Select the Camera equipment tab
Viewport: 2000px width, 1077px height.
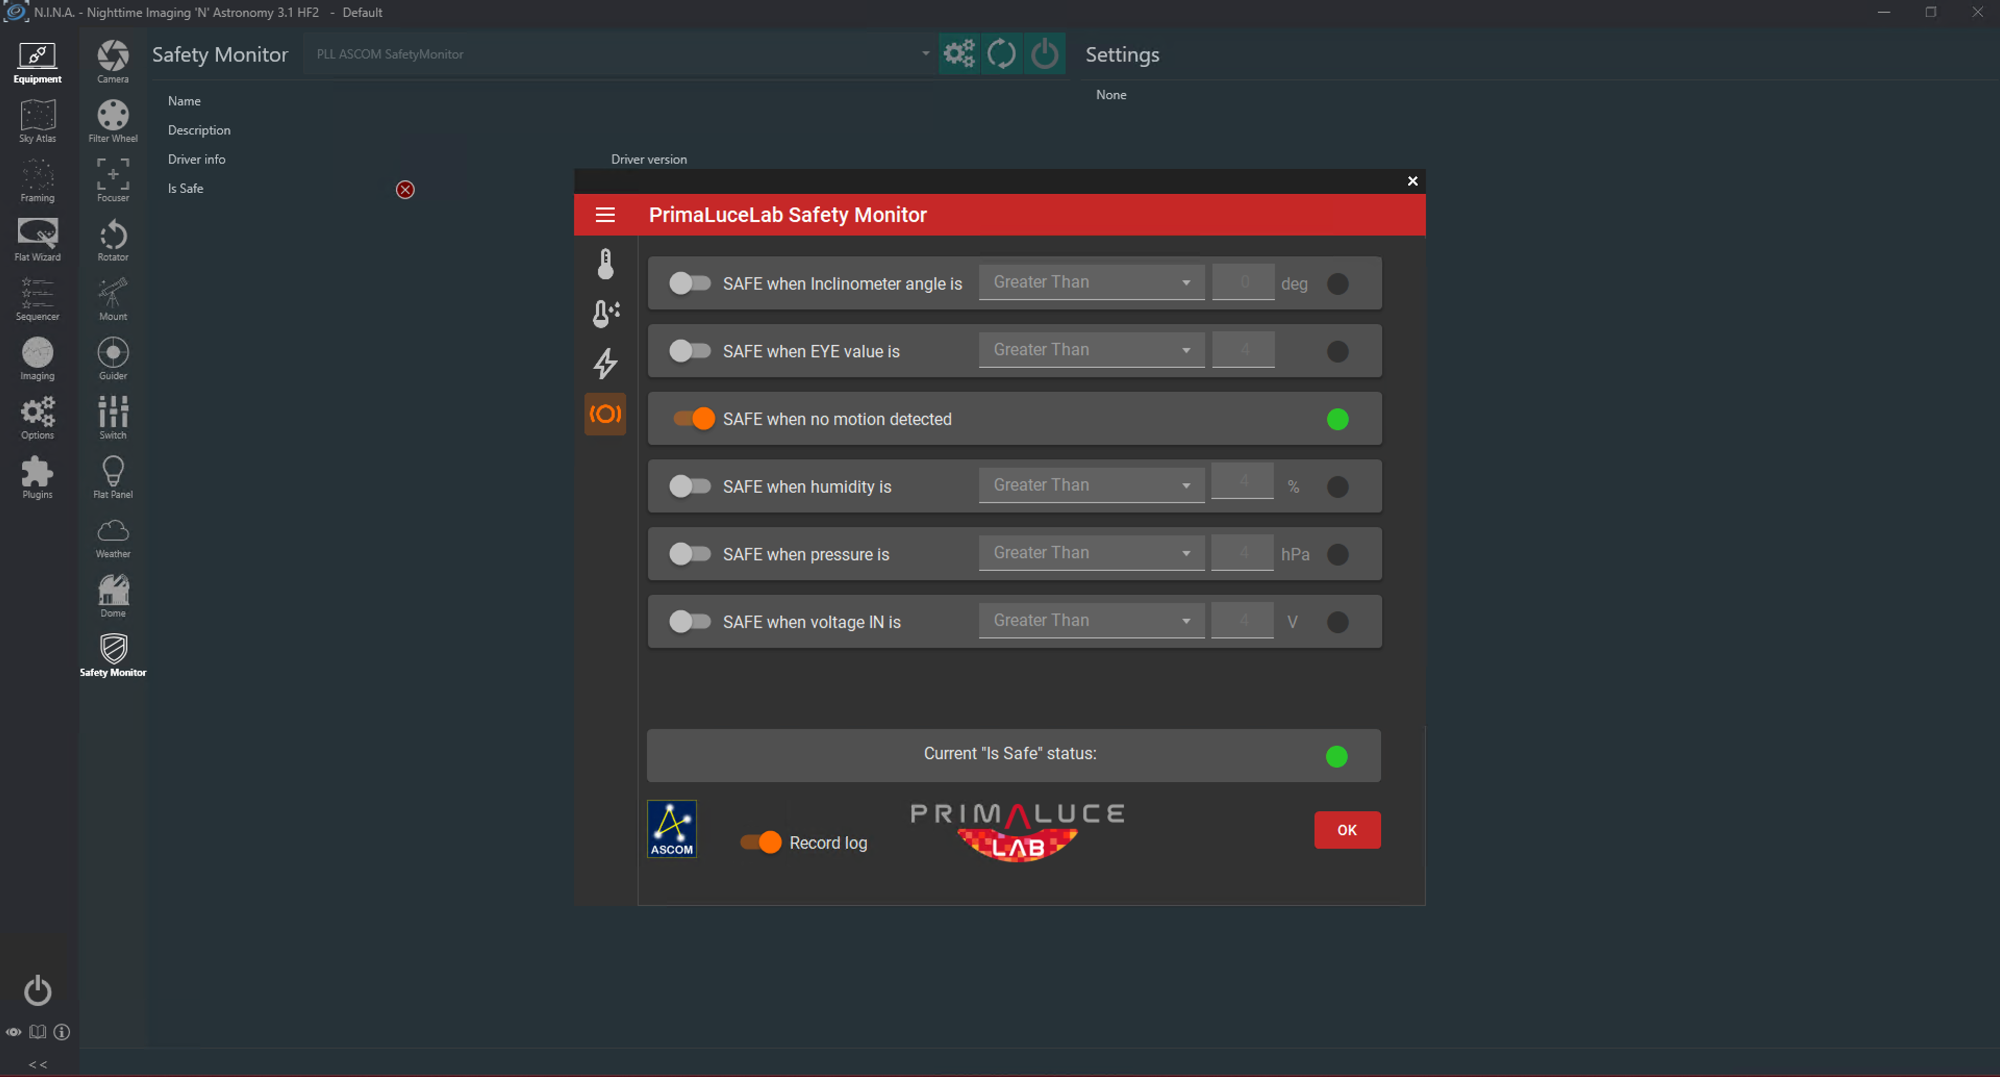click(113, 62)
